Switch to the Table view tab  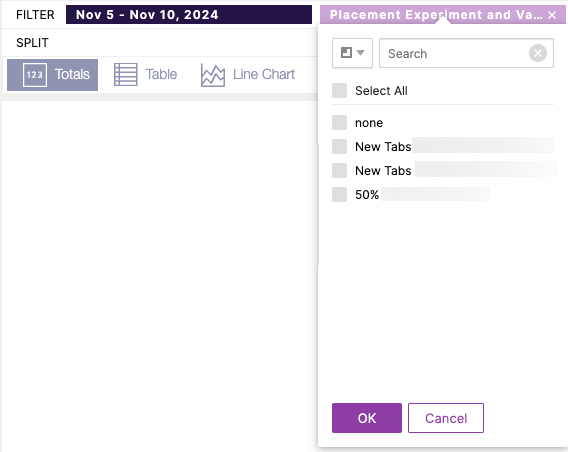click(146, 75)
